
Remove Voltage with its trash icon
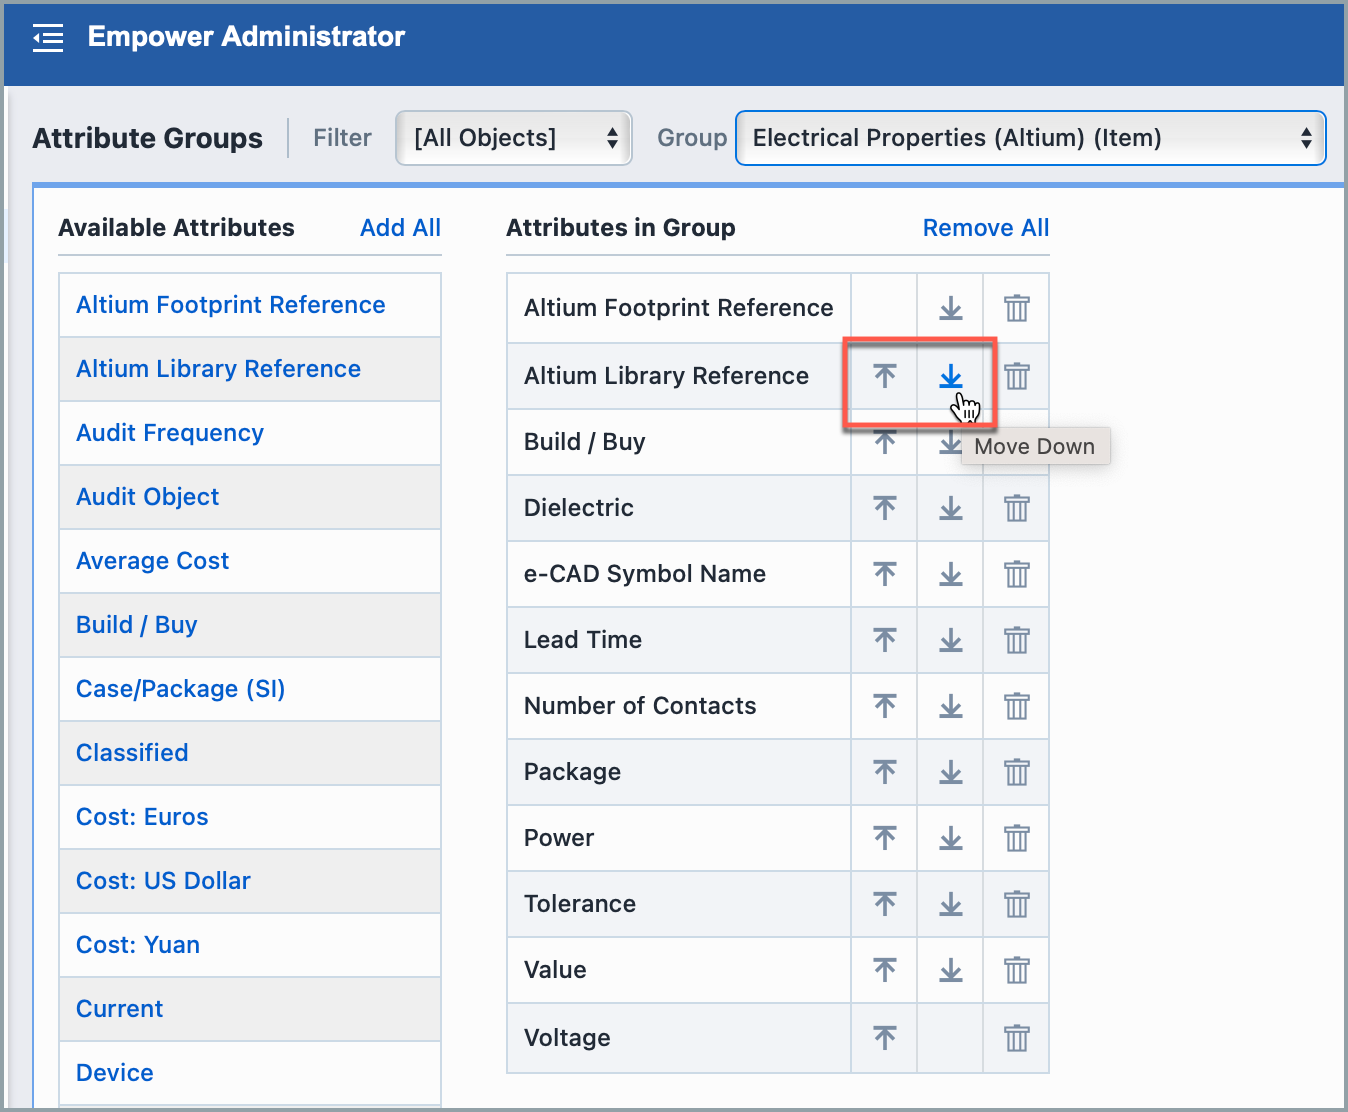pyautogui.click(x=1016, y=1038)
